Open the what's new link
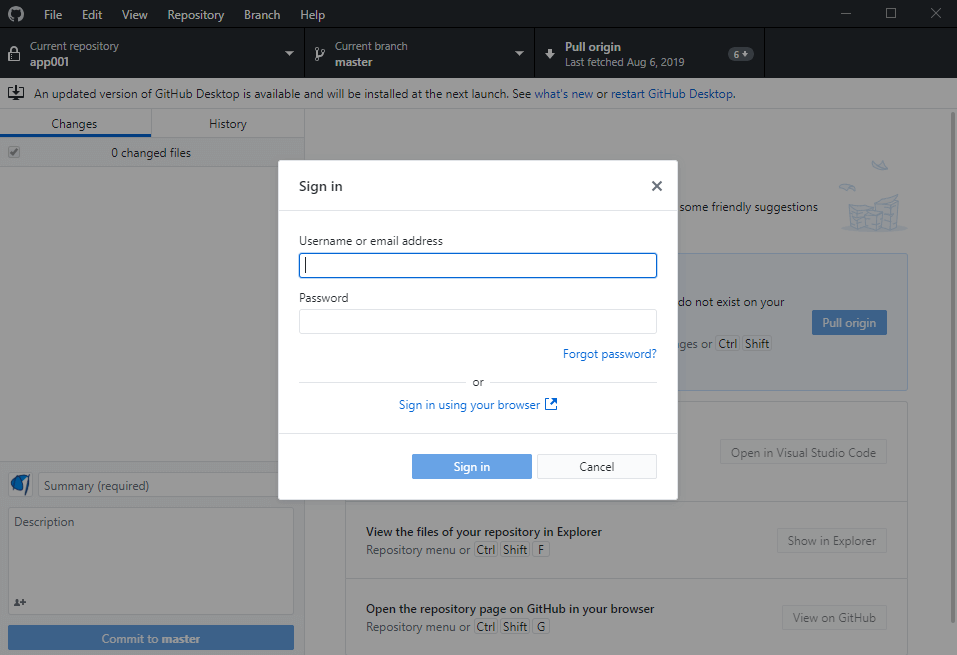The height and width of the screenshot is (655, 957). tap(564, 94)
